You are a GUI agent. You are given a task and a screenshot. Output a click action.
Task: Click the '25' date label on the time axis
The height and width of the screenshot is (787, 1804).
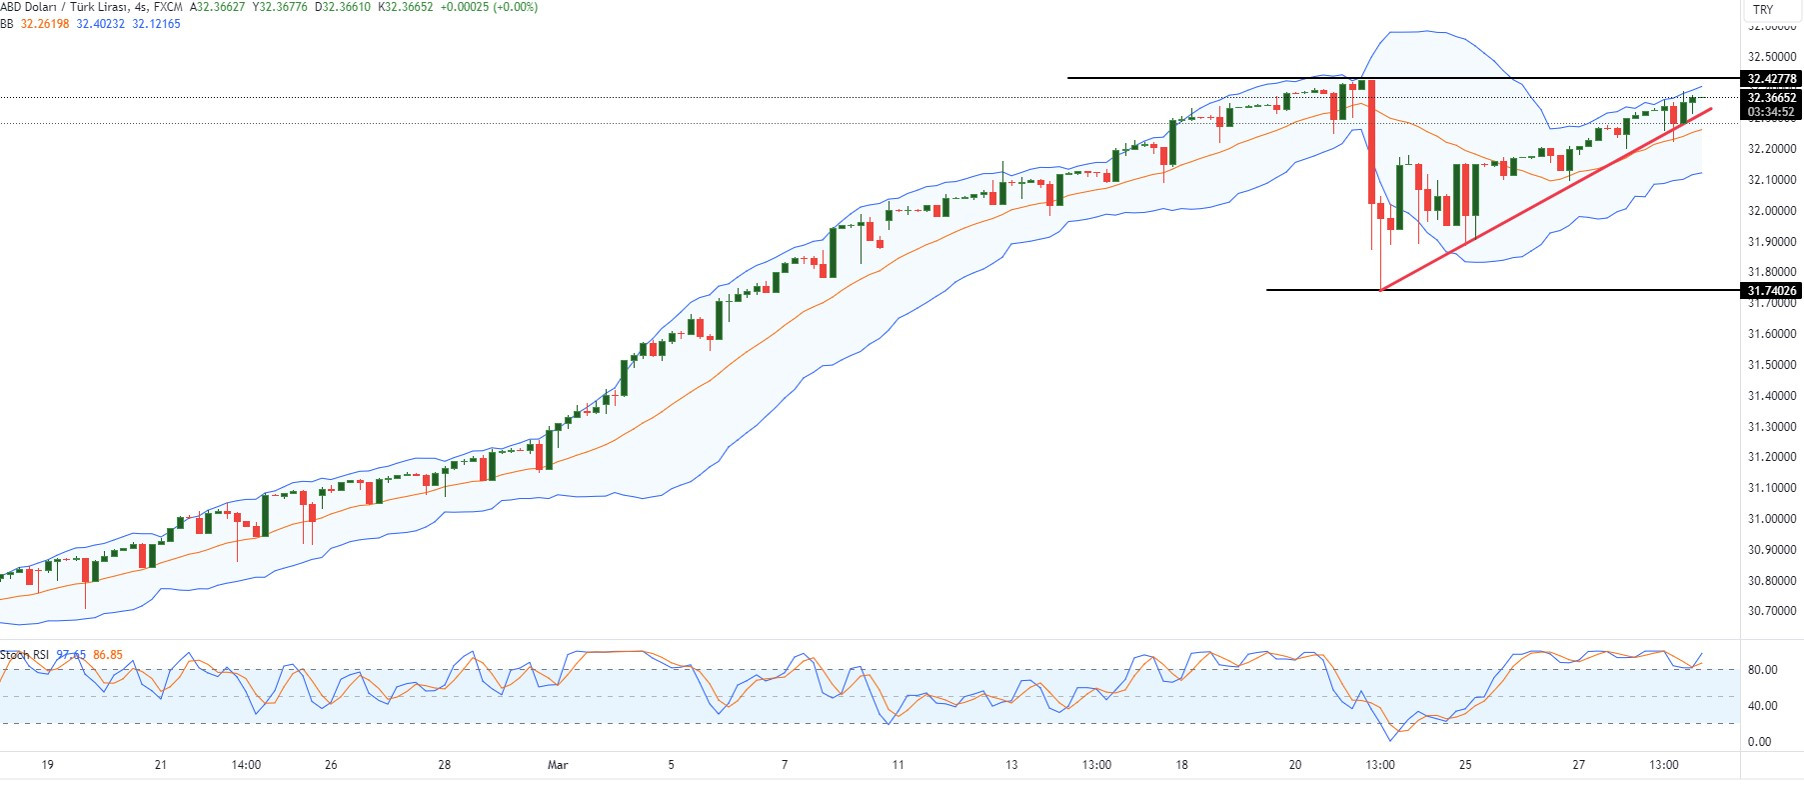pyautogui.click(x=1465, y=765)
